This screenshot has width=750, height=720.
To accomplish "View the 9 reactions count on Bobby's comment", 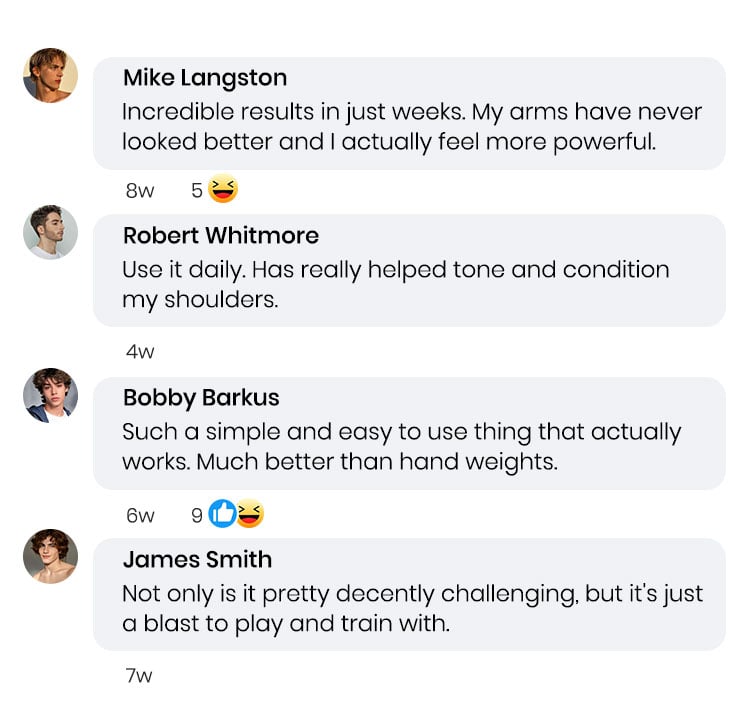I will coord(197,516).
